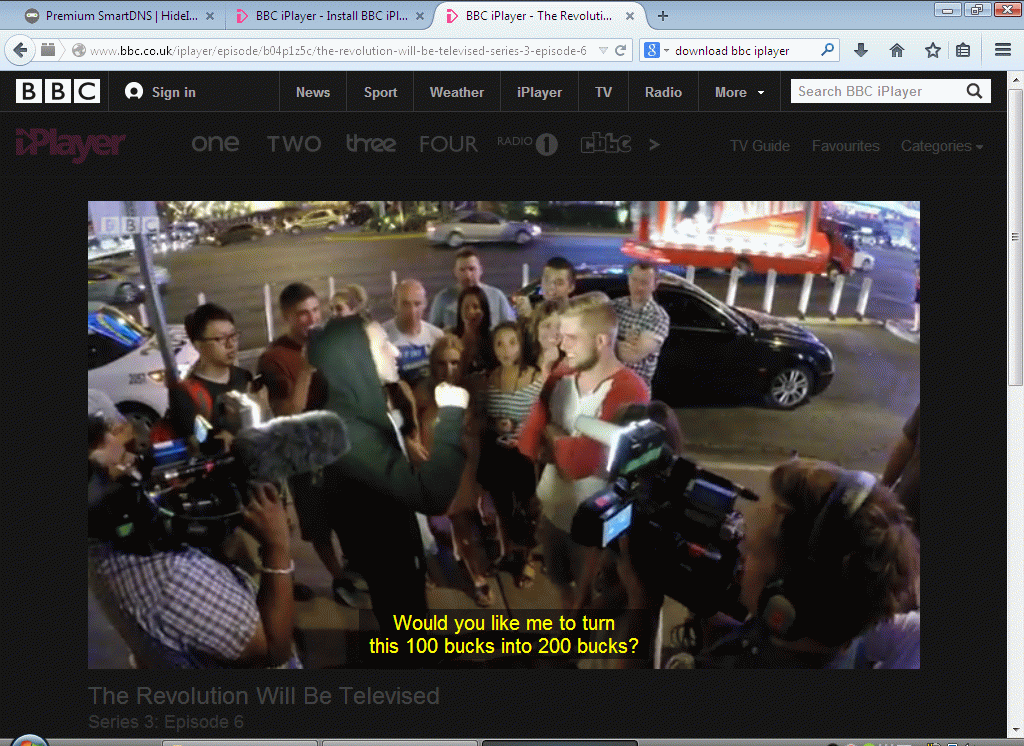Open the URL history dropdown arrow
The image size is (1024, 746).
coord(603,50)
